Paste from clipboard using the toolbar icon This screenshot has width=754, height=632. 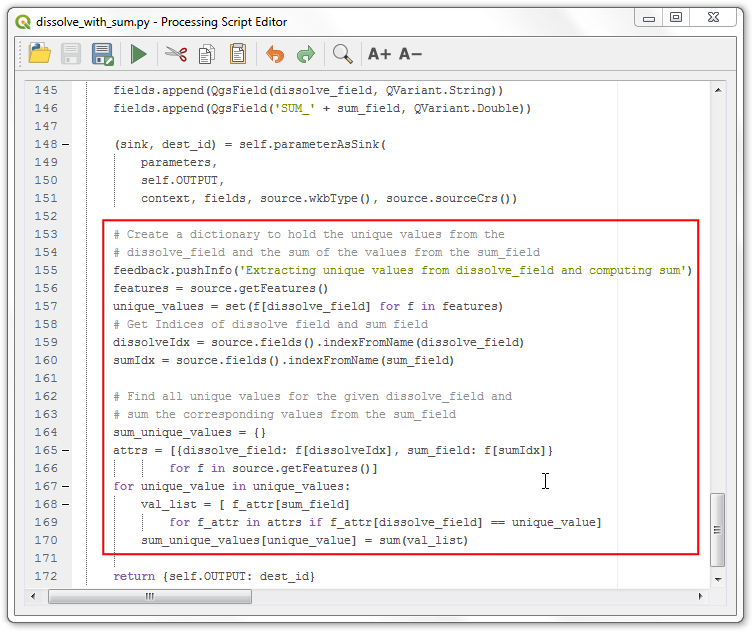238,54
